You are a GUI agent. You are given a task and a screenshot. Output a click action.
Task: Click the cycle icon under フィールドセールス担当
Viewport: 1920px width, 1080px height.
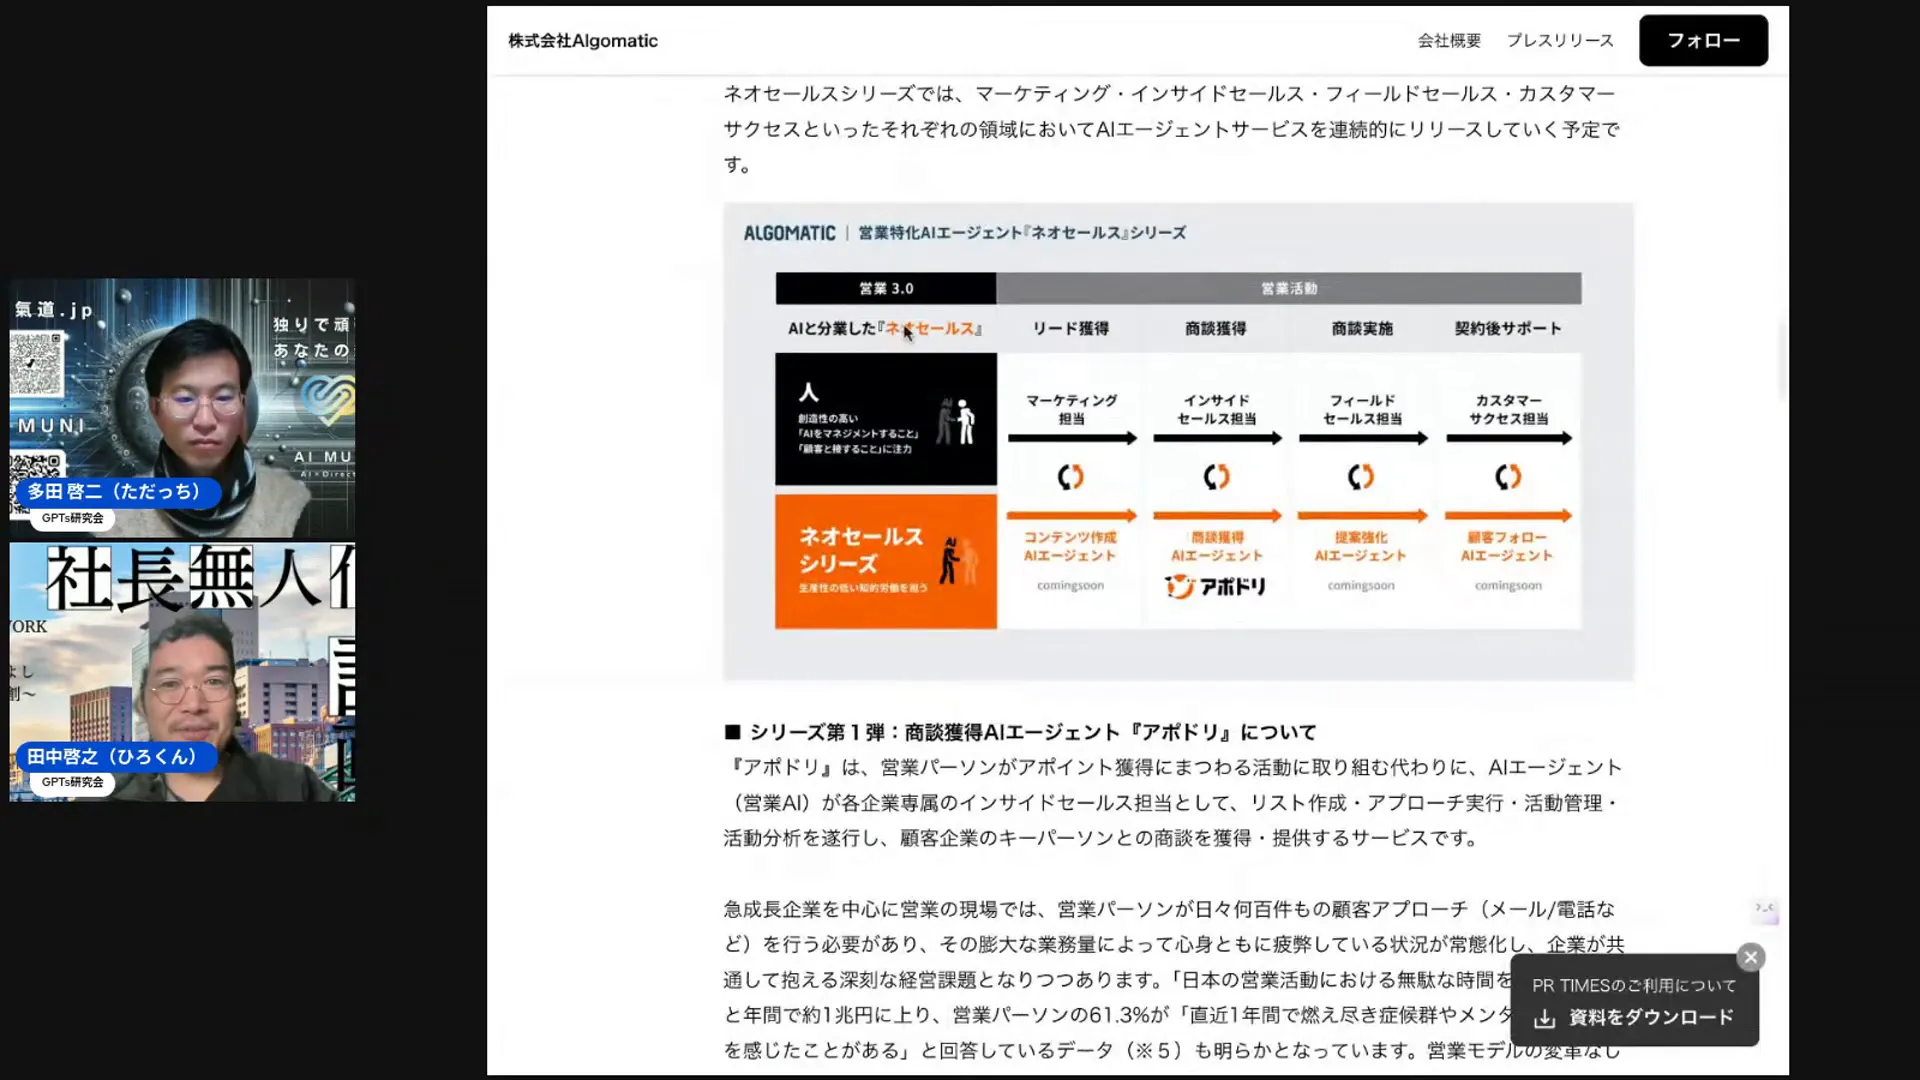point(1361,477)
